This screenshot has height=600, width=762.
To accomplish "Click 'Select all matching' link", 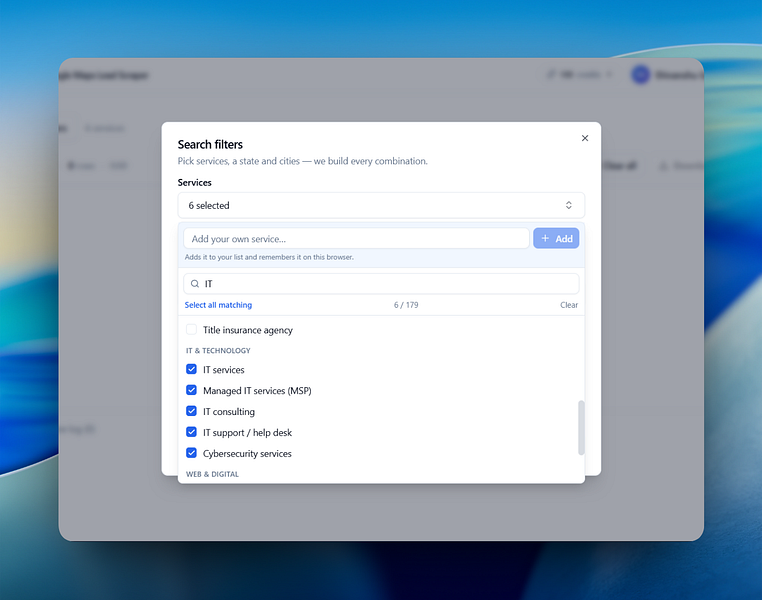I will pos(218,305).
